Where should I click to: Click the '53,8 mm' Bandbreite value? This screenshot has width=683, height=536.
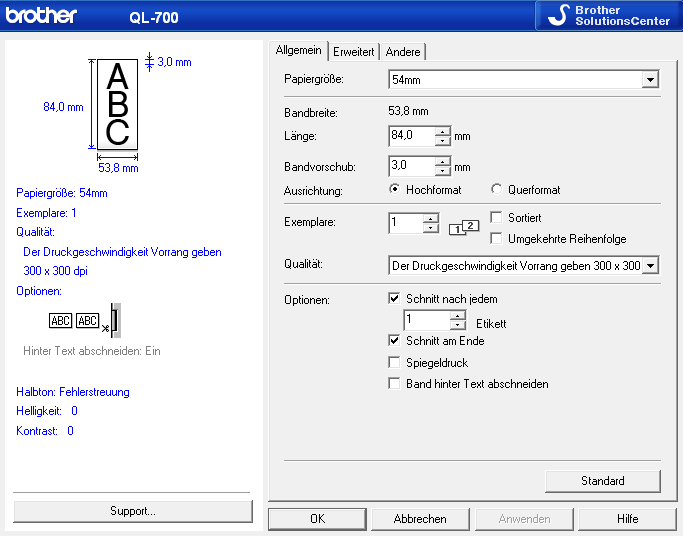[x=408, y=111]
